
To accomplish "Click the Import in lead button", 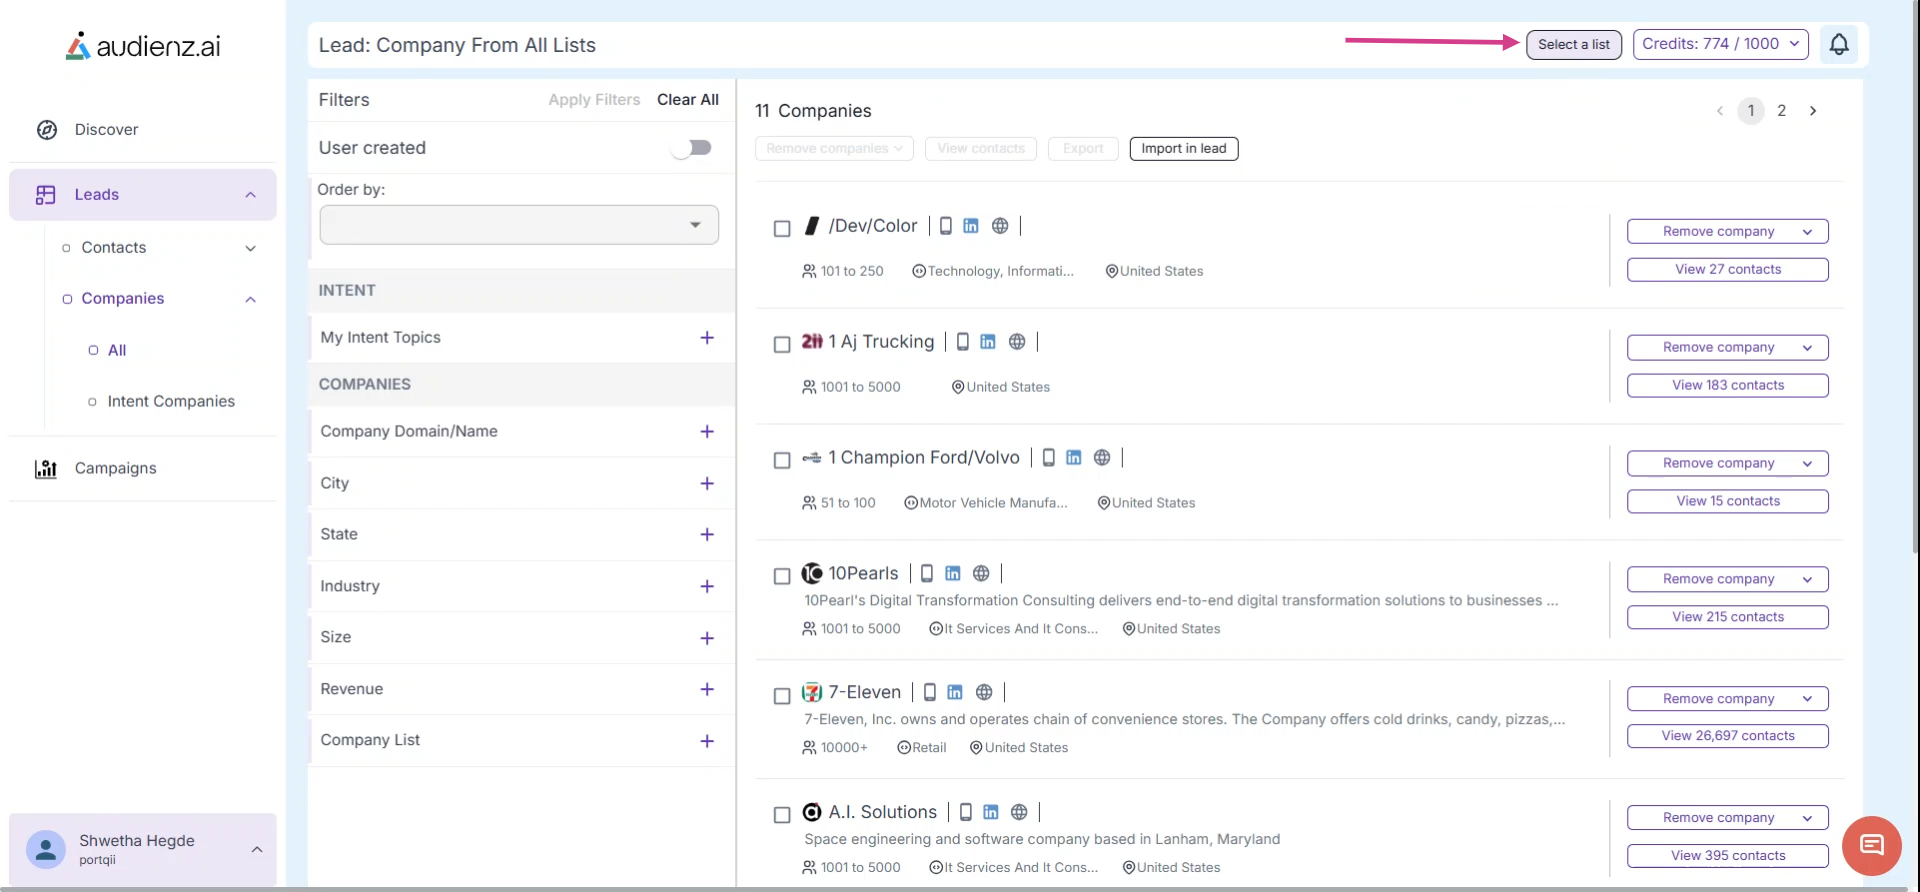I will (x=1183, y=148).
